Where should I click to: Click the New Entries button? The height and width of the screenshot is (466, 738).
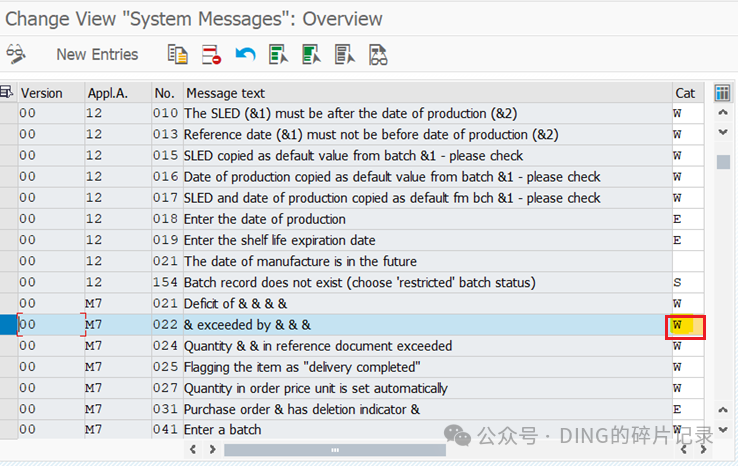tap(97, 55)
